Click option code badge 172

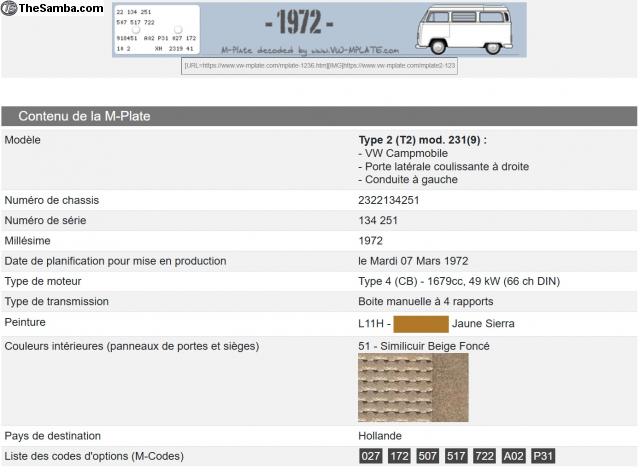coord(399,456)
